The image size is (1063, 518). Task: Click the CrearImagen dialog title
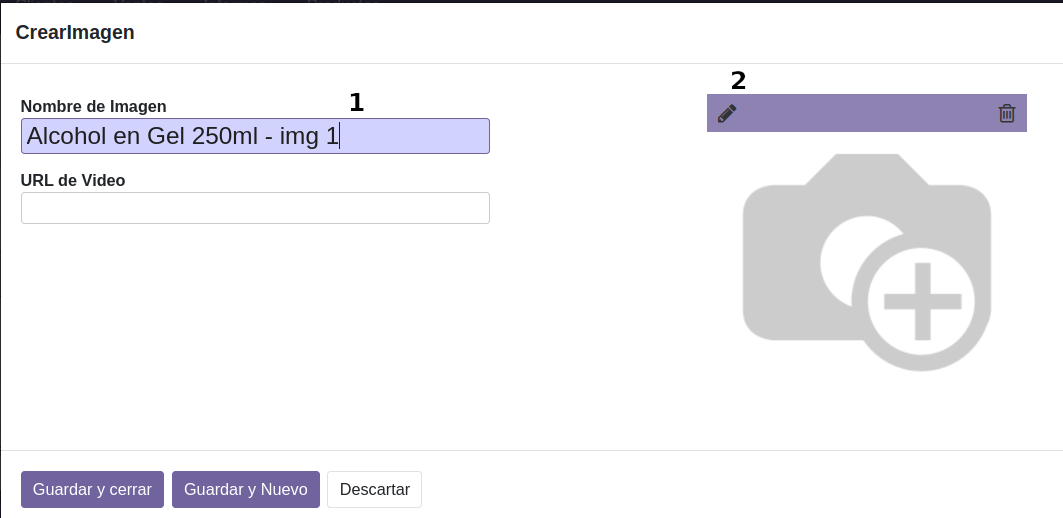point(75,33)
